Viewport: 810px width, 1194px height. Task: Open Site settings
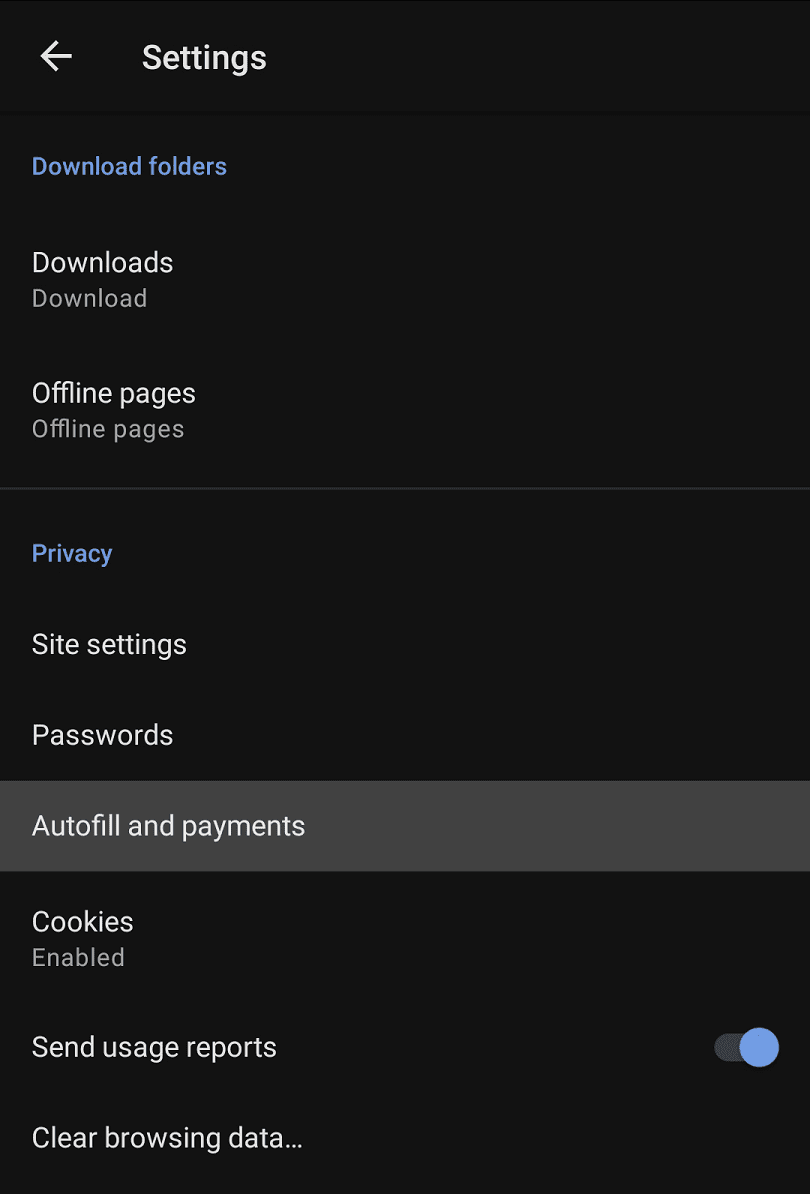point(405,644)
